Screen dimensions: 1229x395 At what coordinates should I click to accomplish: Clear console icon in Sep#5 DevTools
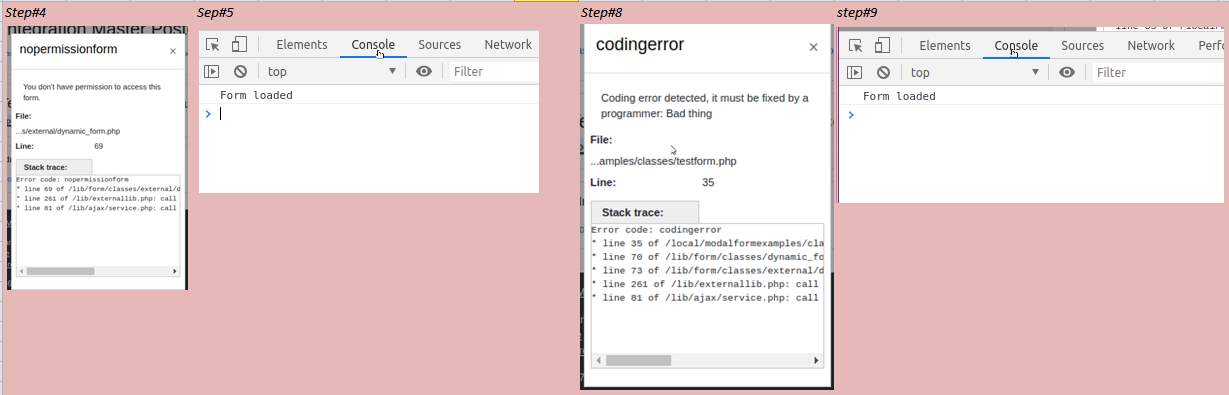(240, 71)
